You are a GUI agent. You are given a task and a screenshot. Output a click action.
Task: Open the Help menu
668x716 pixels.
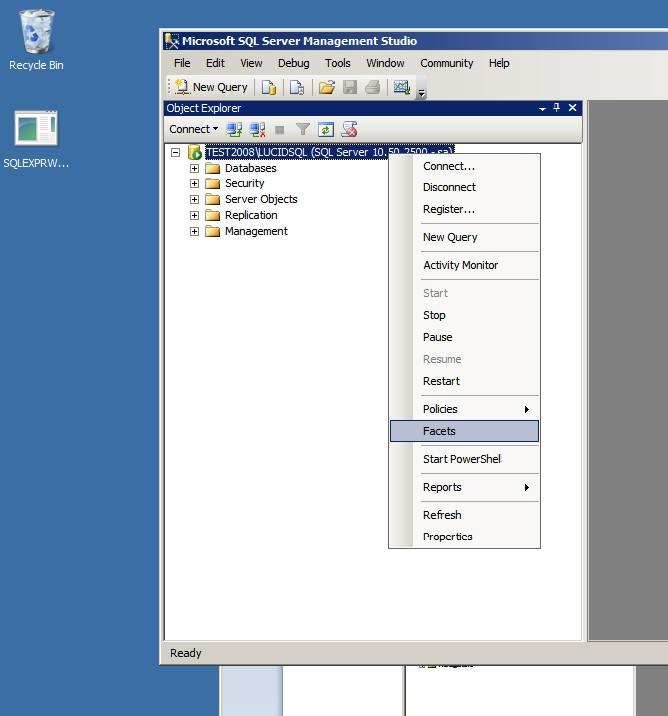tap(499, 63)
